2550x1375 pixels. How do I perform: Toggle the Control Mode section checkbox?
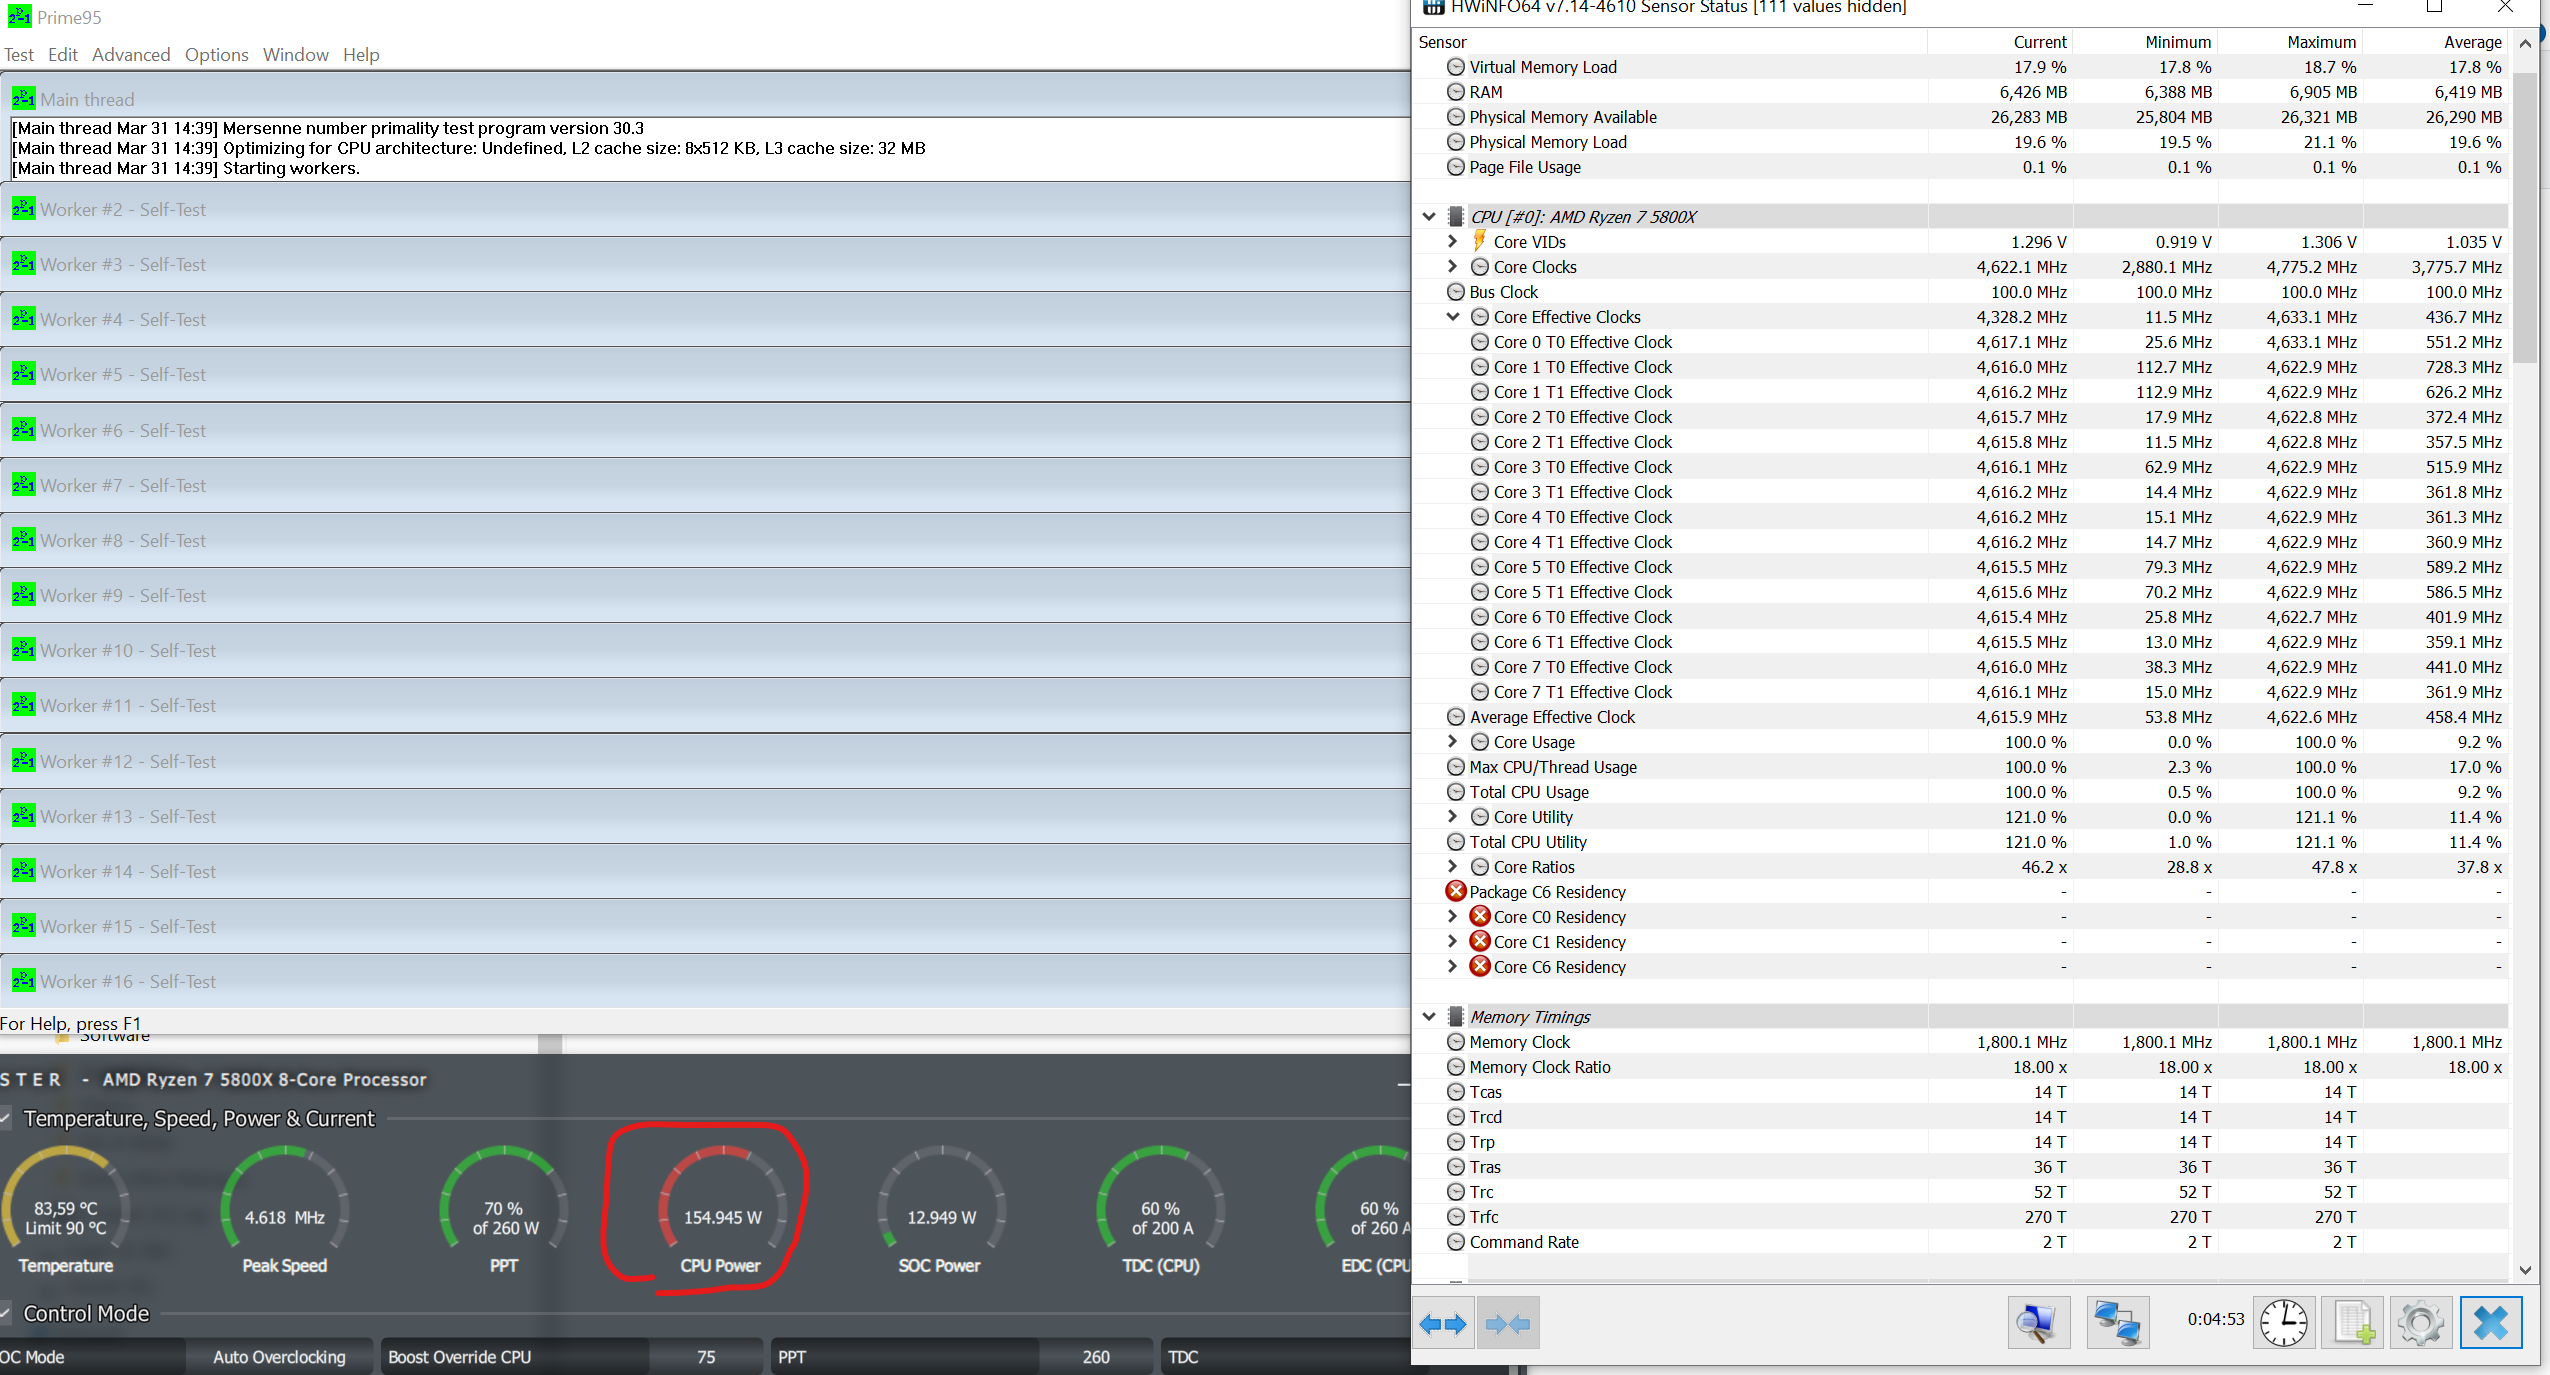point(5,1313)
